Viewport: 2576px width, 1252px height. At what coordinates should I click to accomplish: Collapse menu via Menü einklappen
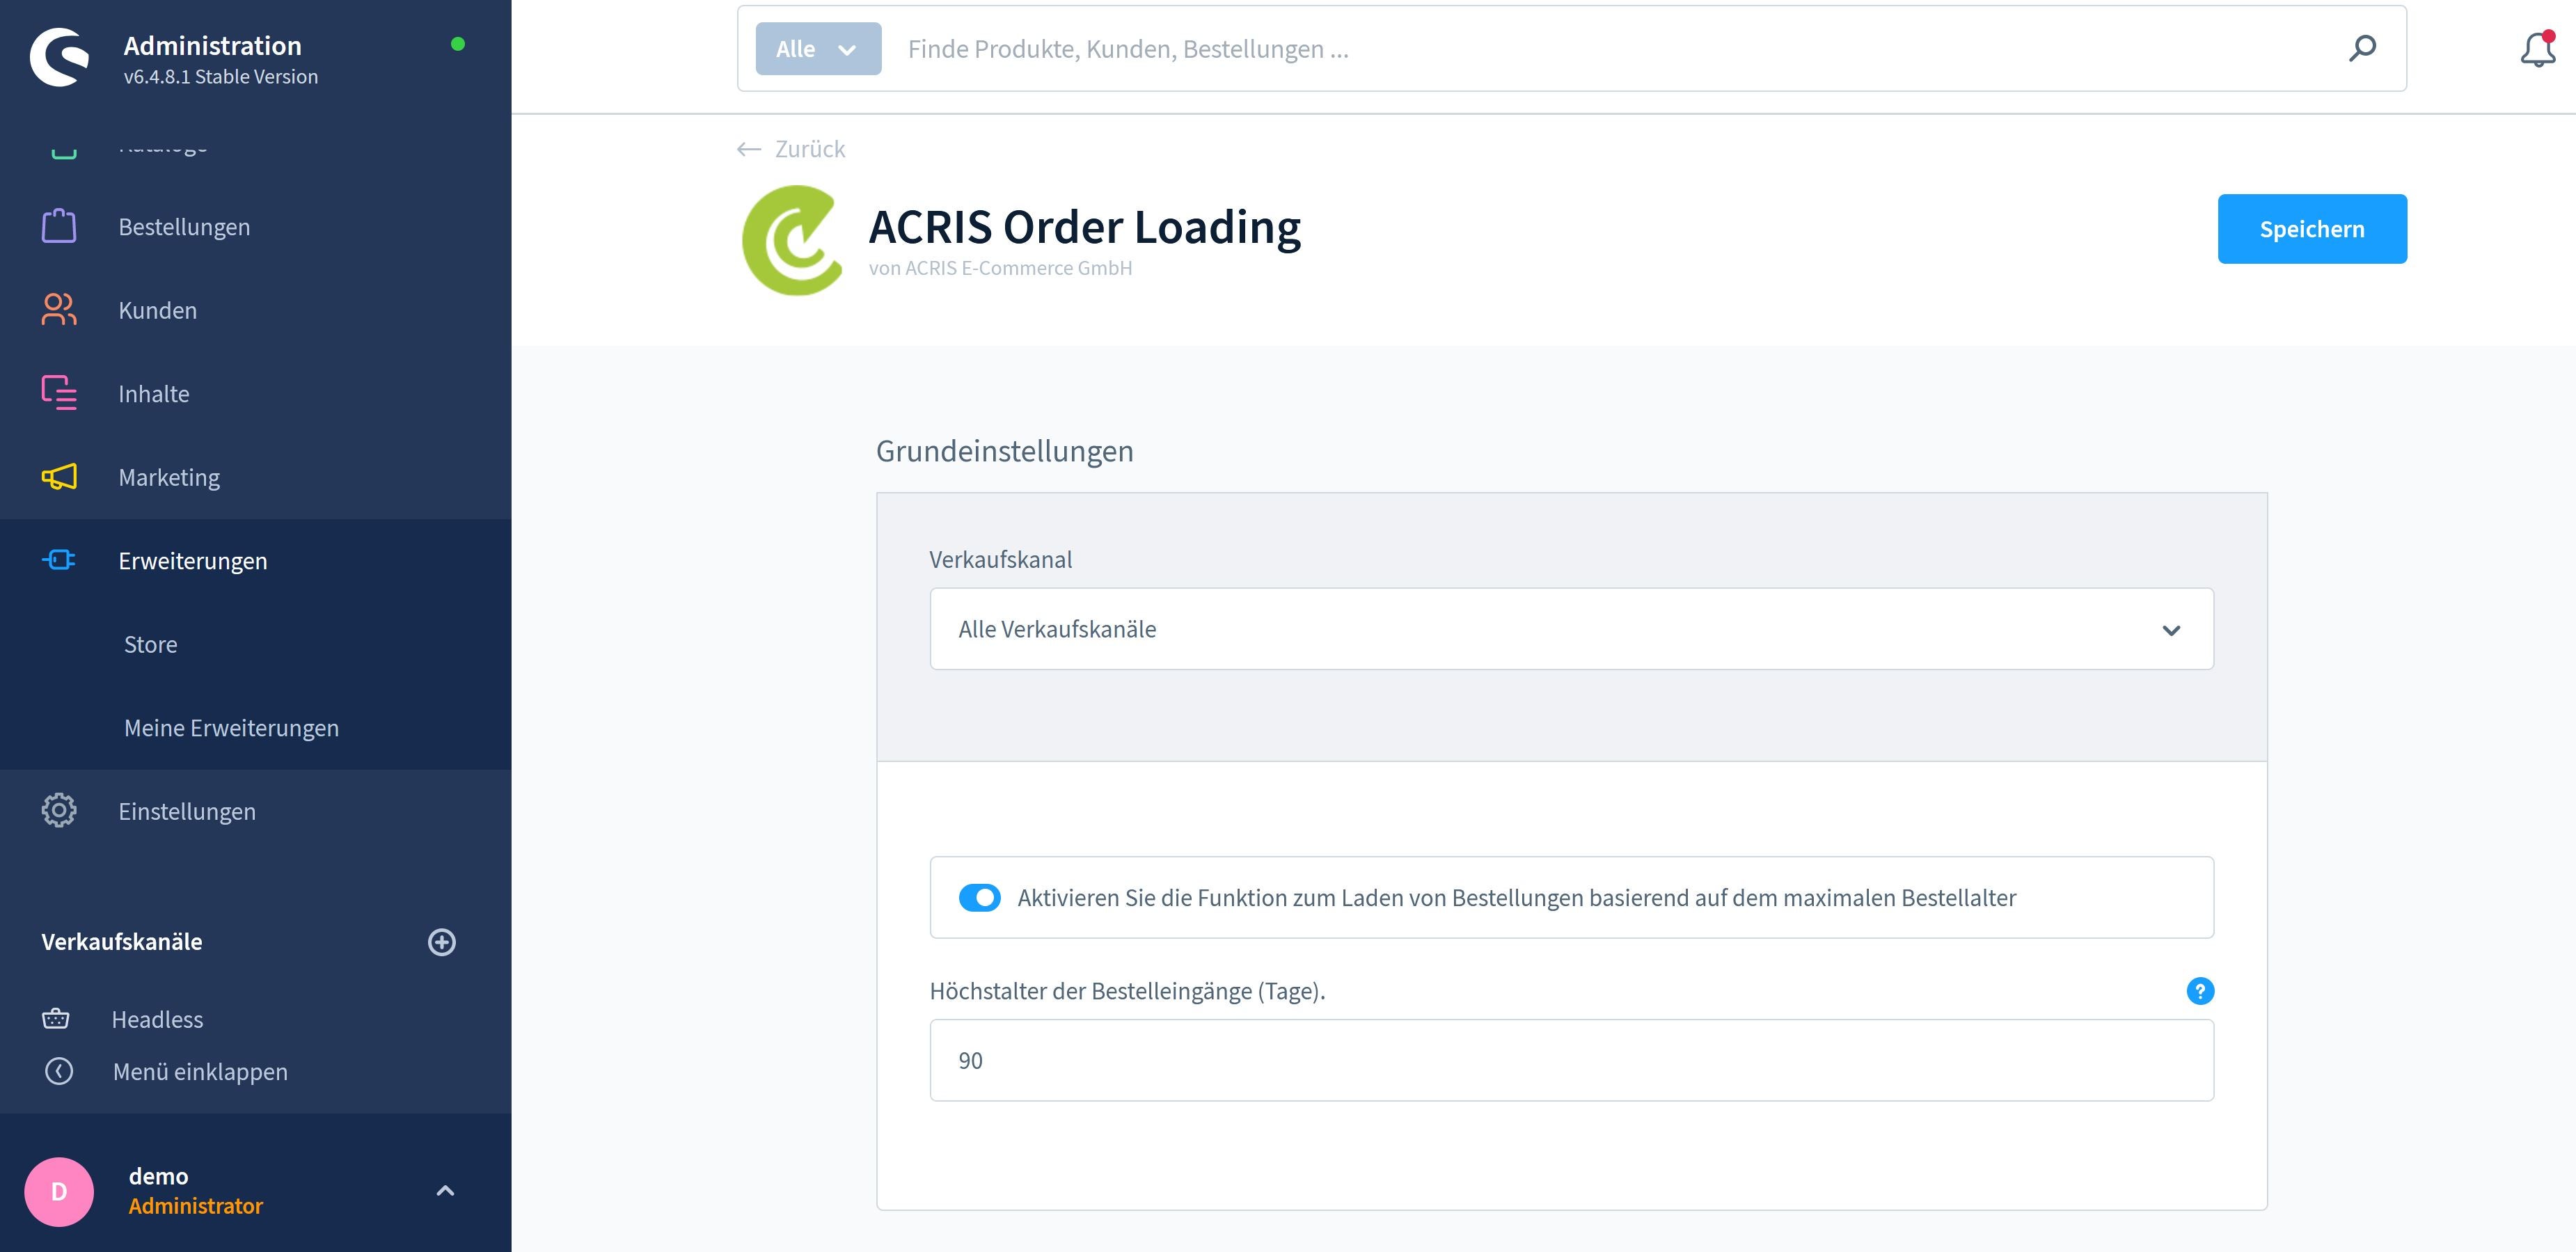200,1071
